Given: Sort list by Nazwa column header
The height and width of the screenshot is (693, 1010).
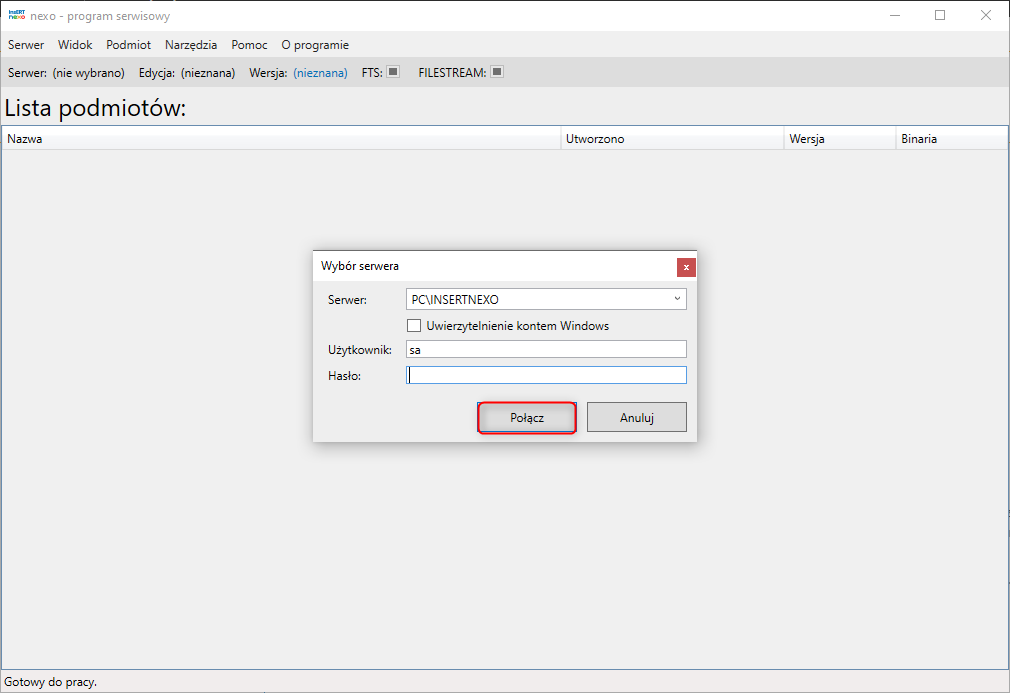Looking at the screenshot, I should [281, 138].
